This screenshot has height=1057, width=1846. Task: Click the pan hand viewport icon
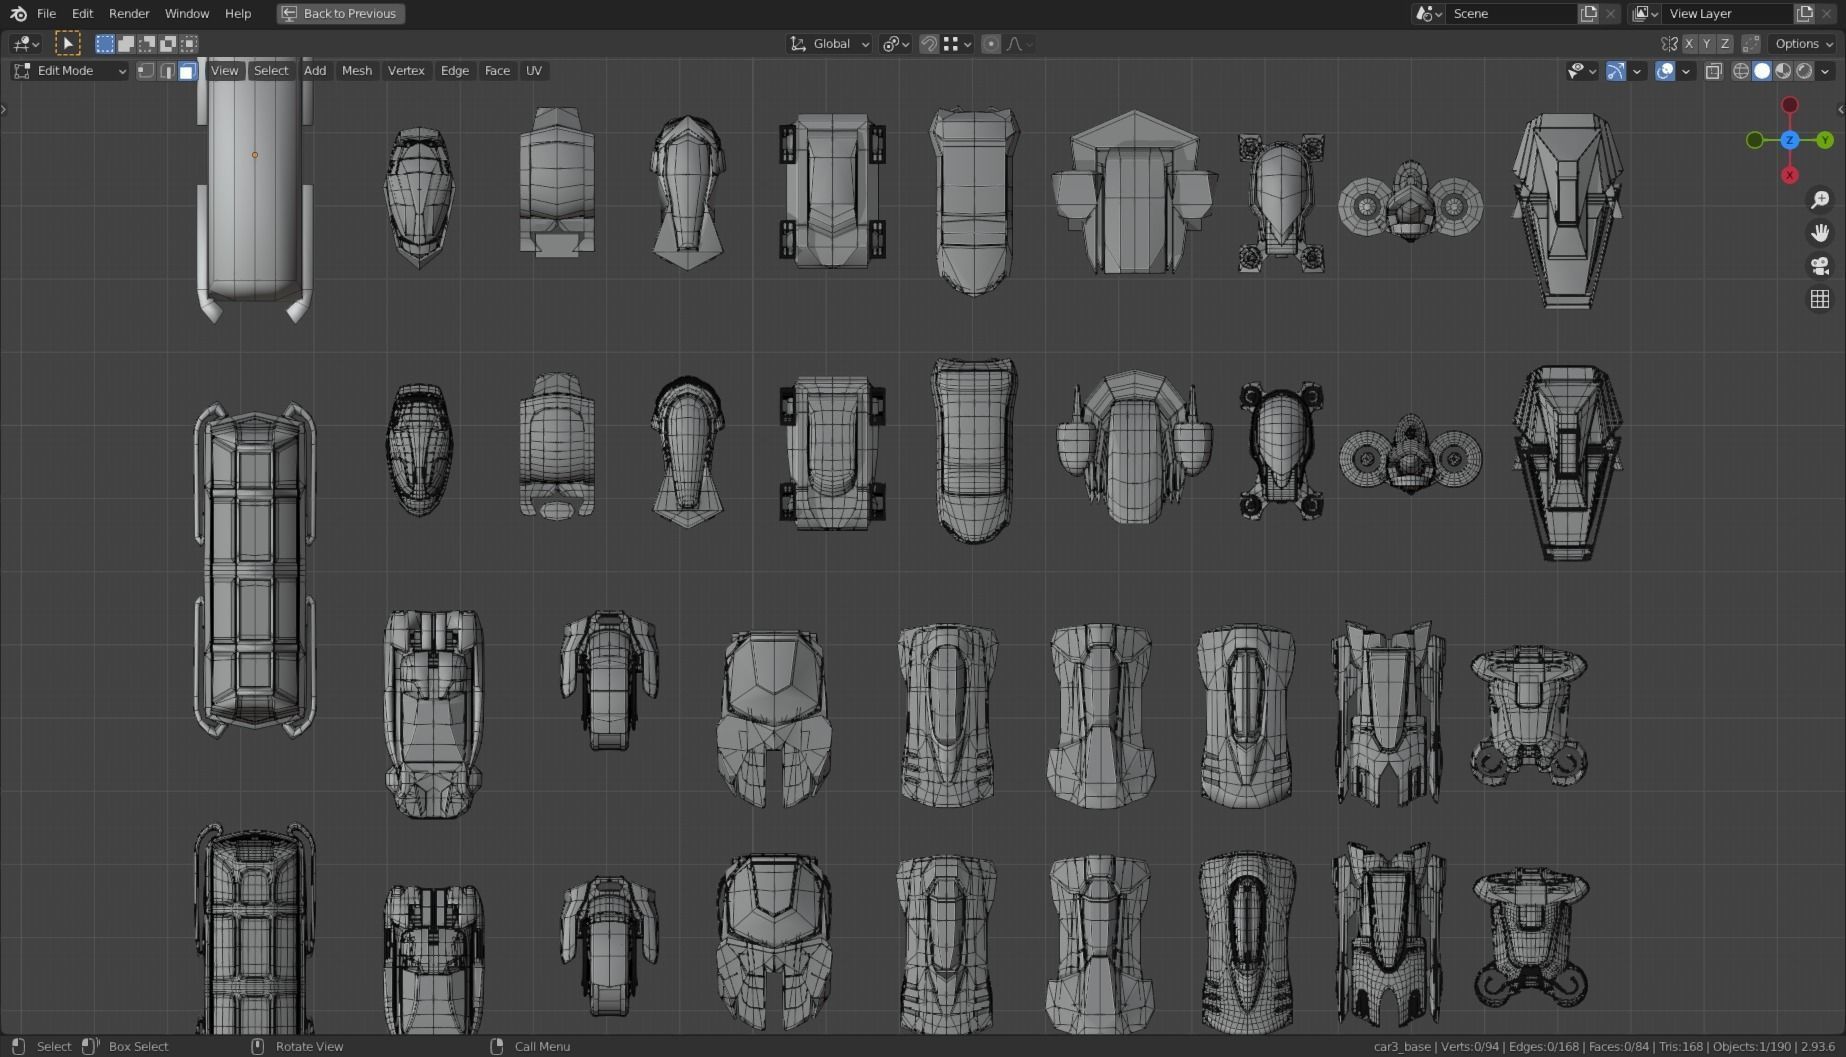1820,233
